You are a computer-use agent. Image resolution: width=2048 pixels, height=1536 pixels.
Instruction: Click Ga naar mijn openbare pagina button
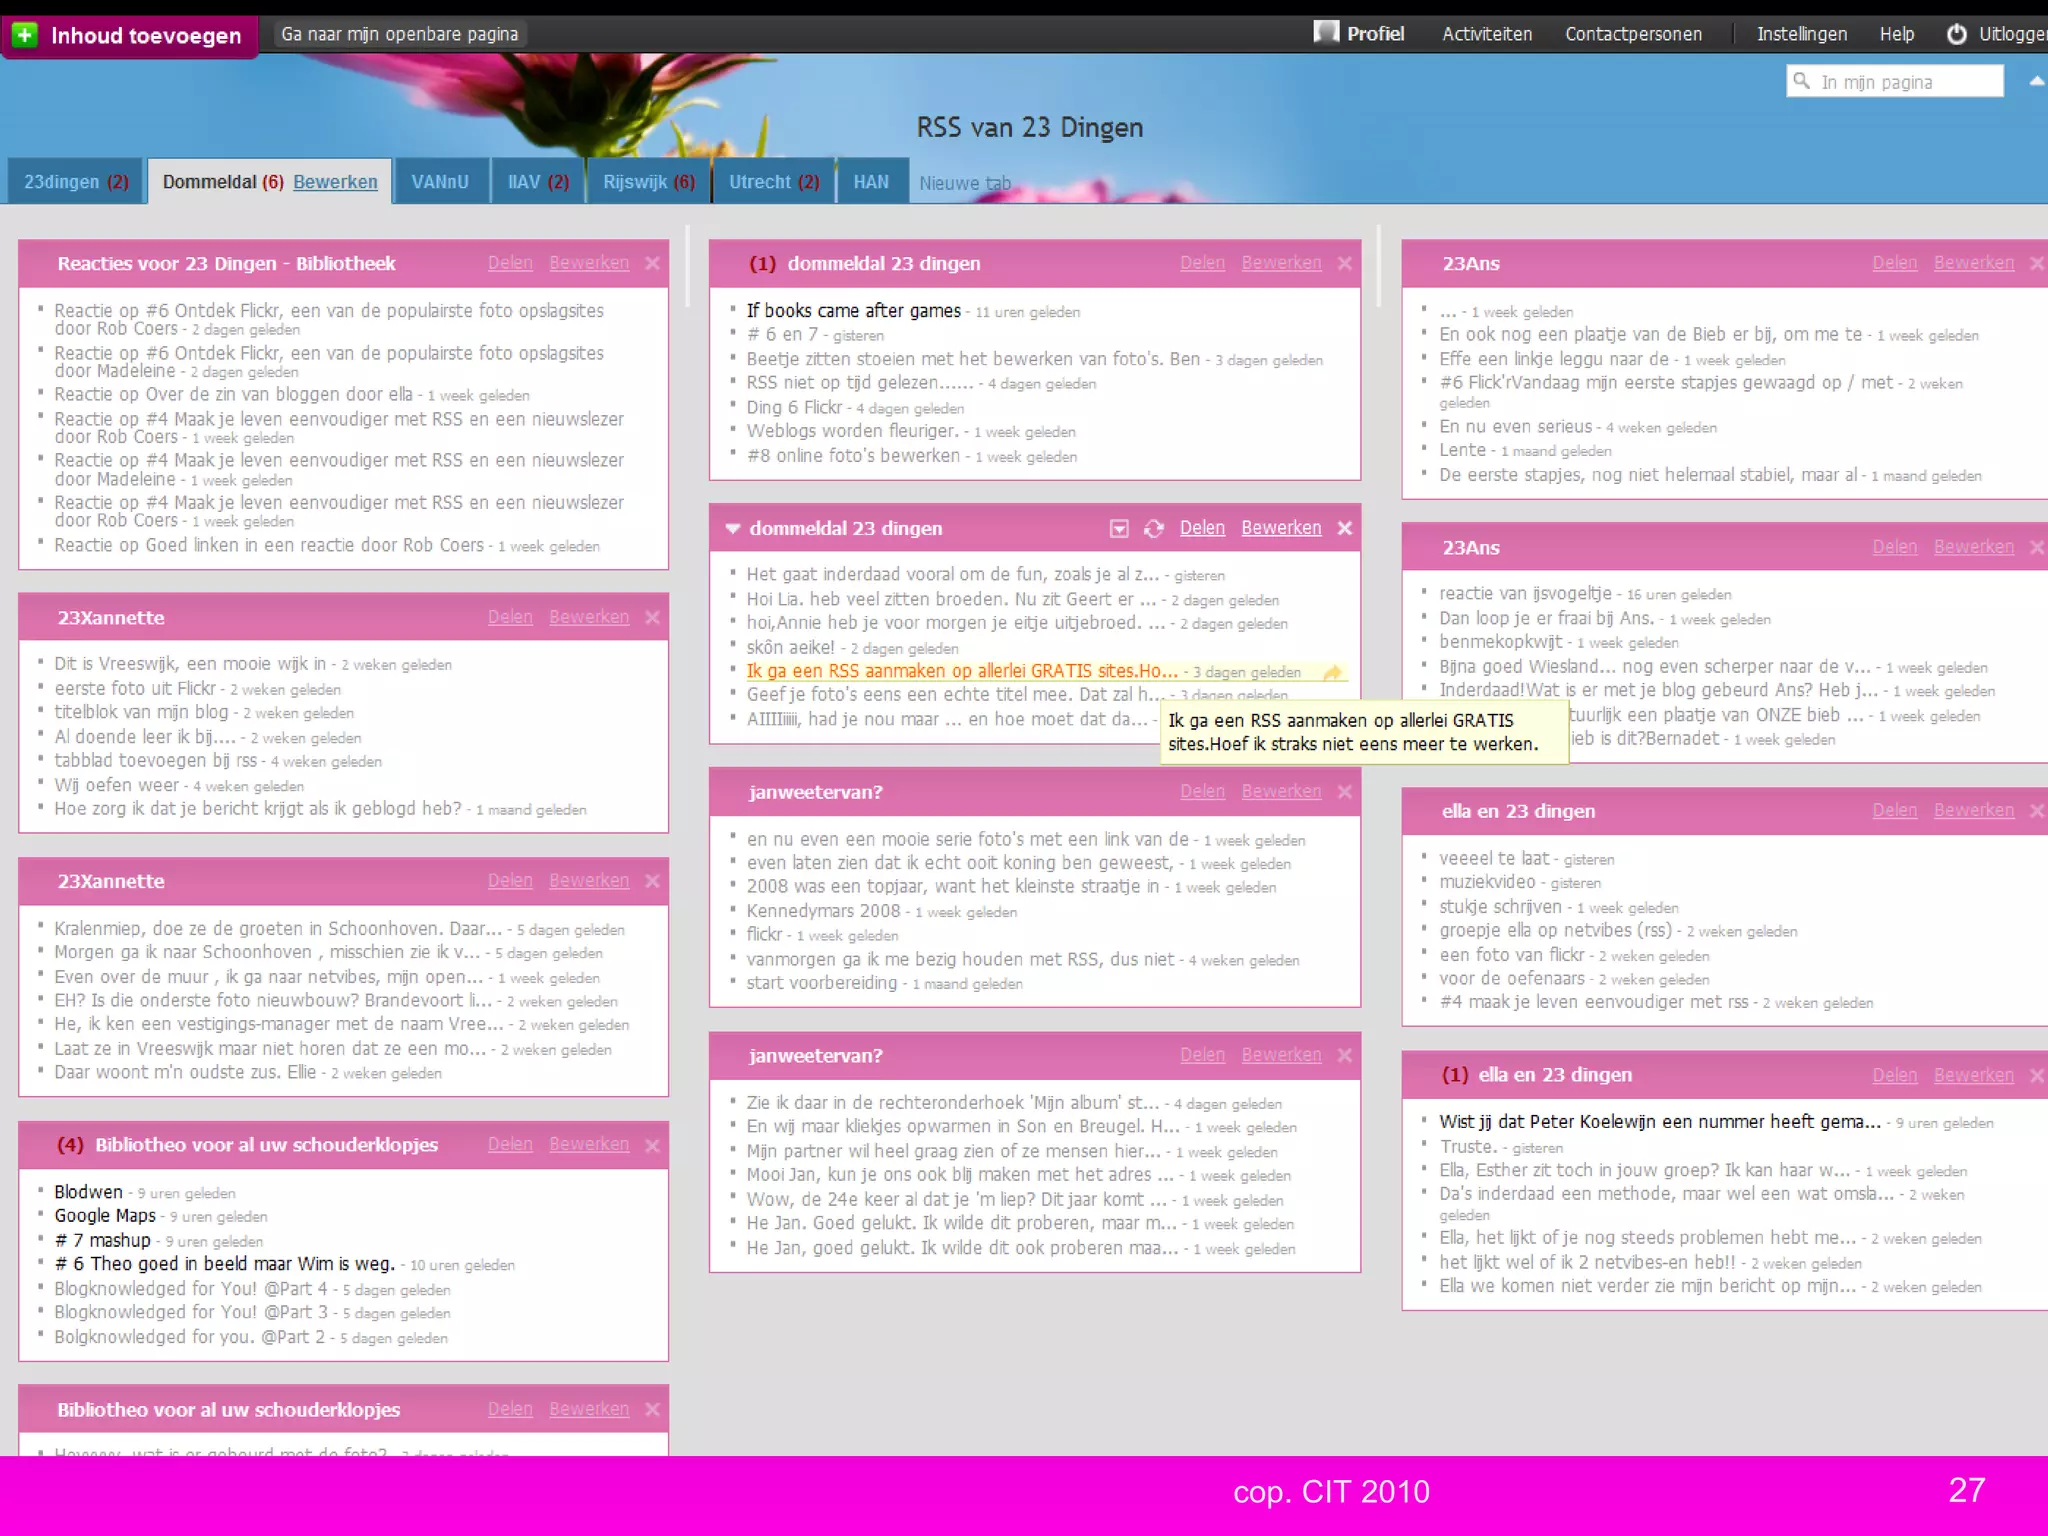[399, 35]
